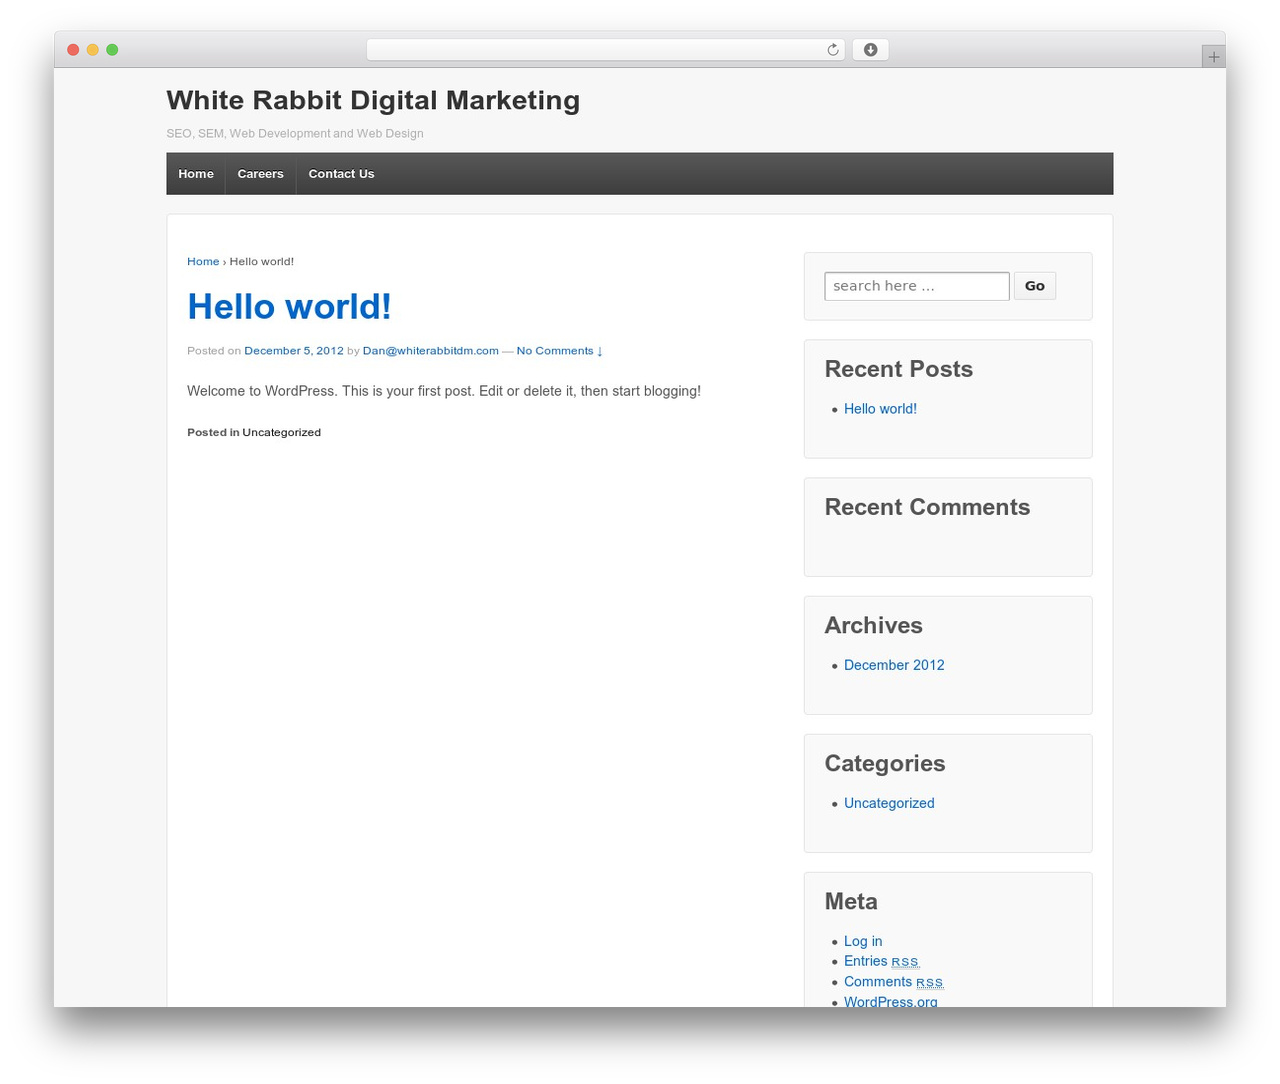1280x1084 pixels.
Task: Submit search with the Go button
Action: coord(1035,286)
